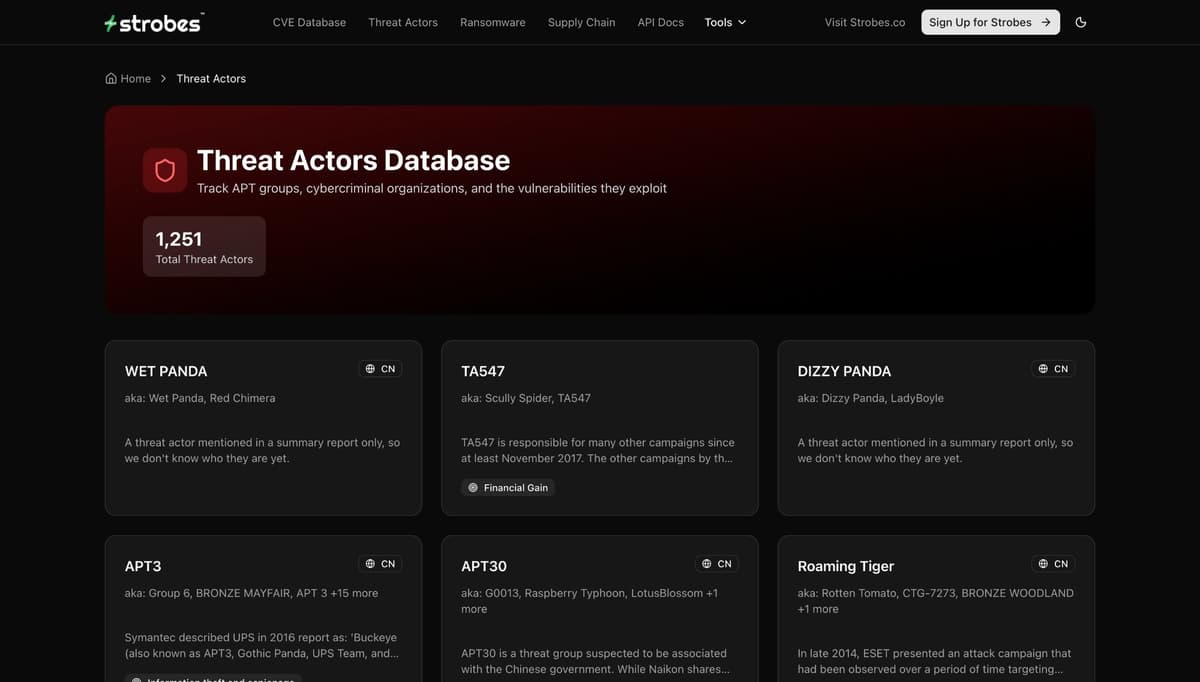This screenshot has width=1200, height=682.
Task: Click TA547 description about campaigns since 2017
Action: pyautogui.click(x=598, y=450)
